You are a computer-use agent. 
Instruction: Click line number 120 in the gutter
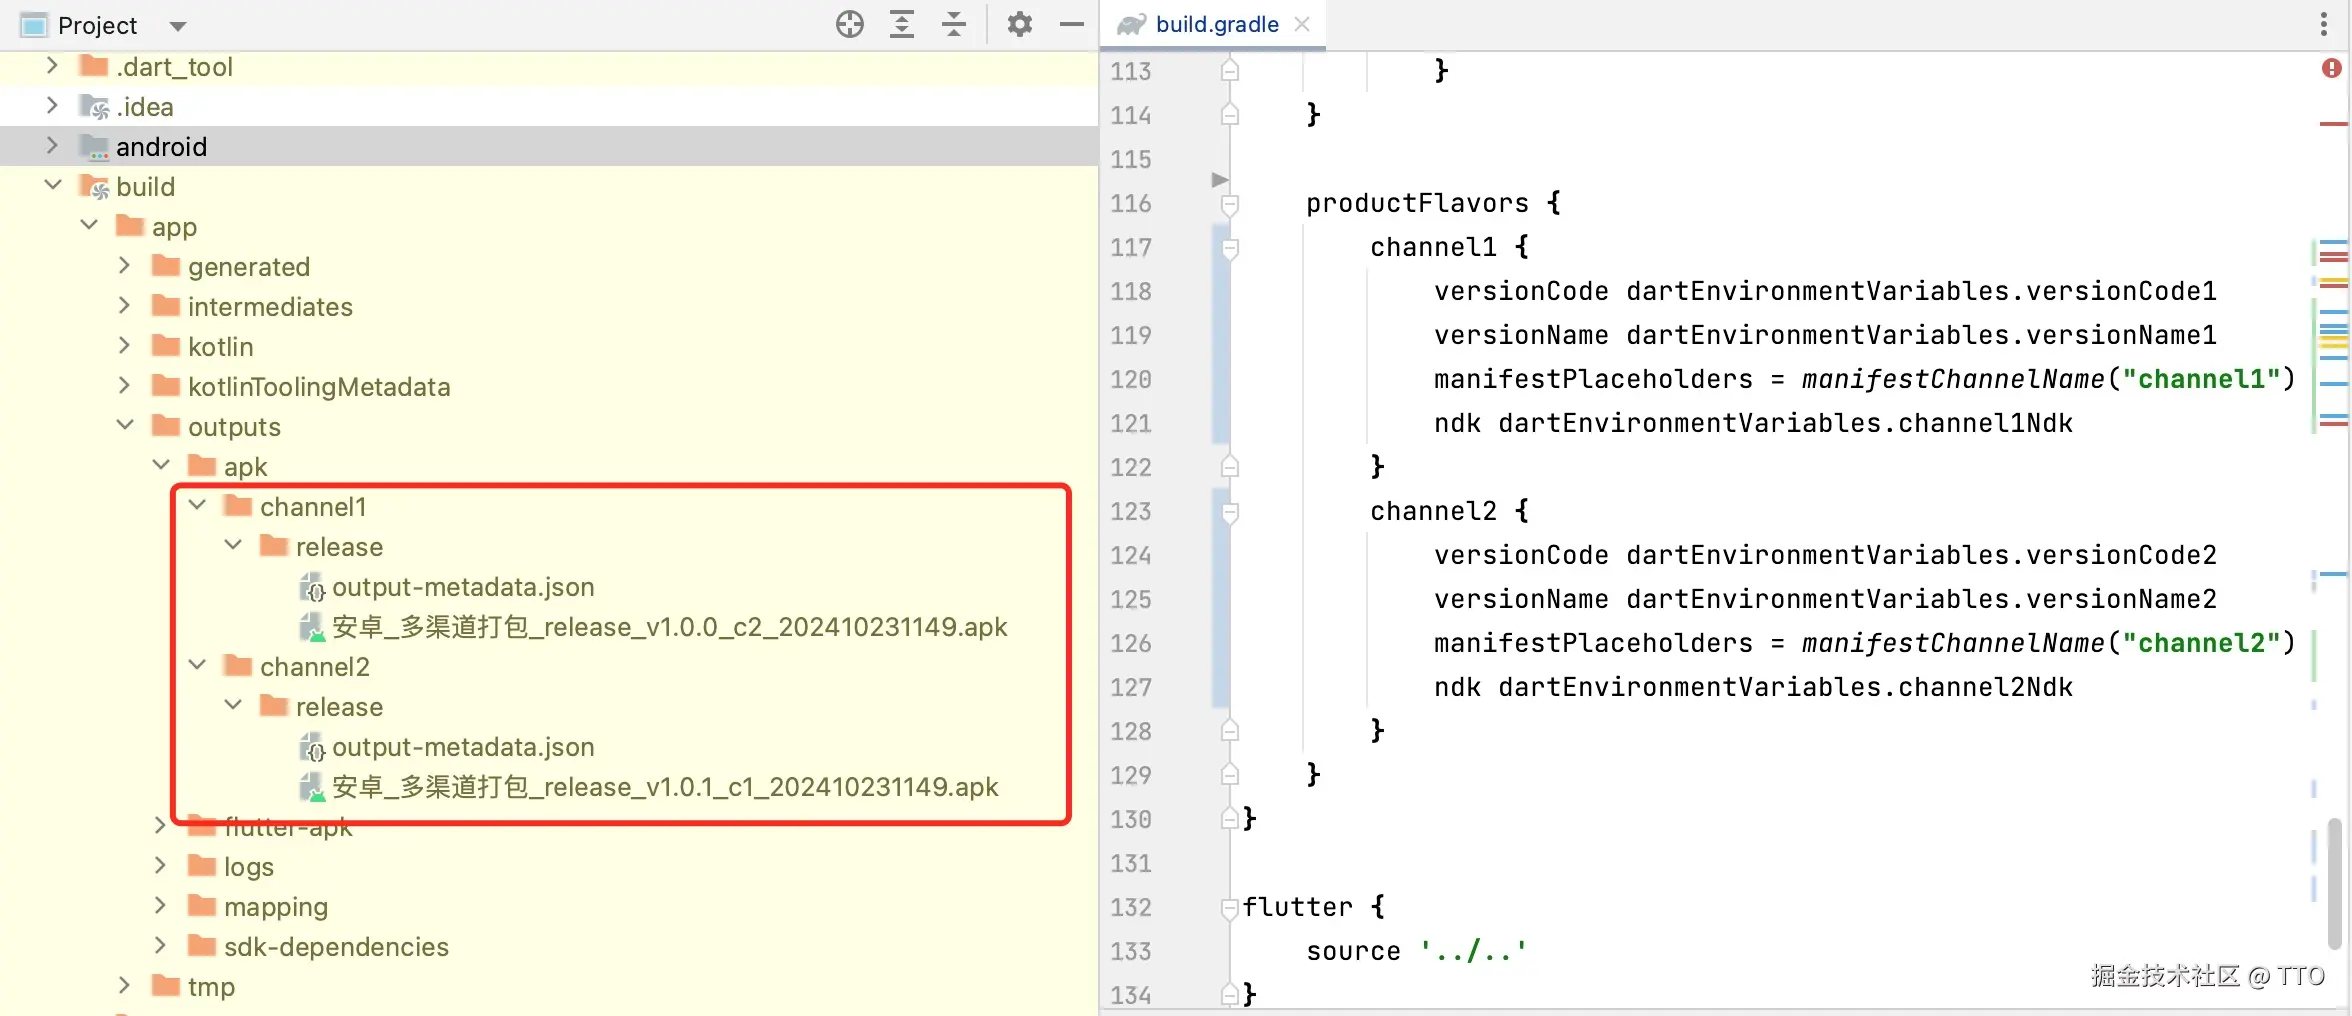pos(1131,380)
